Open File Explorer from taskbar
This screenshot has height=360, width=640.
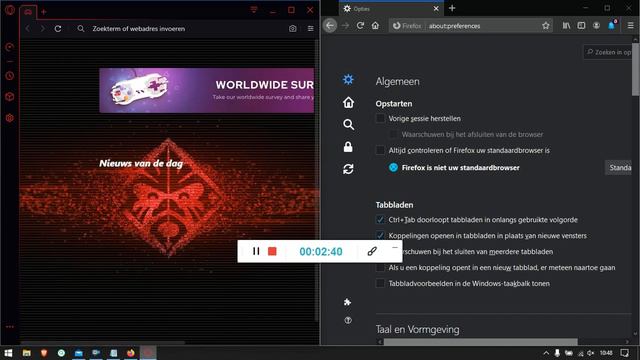click(27, 353)
